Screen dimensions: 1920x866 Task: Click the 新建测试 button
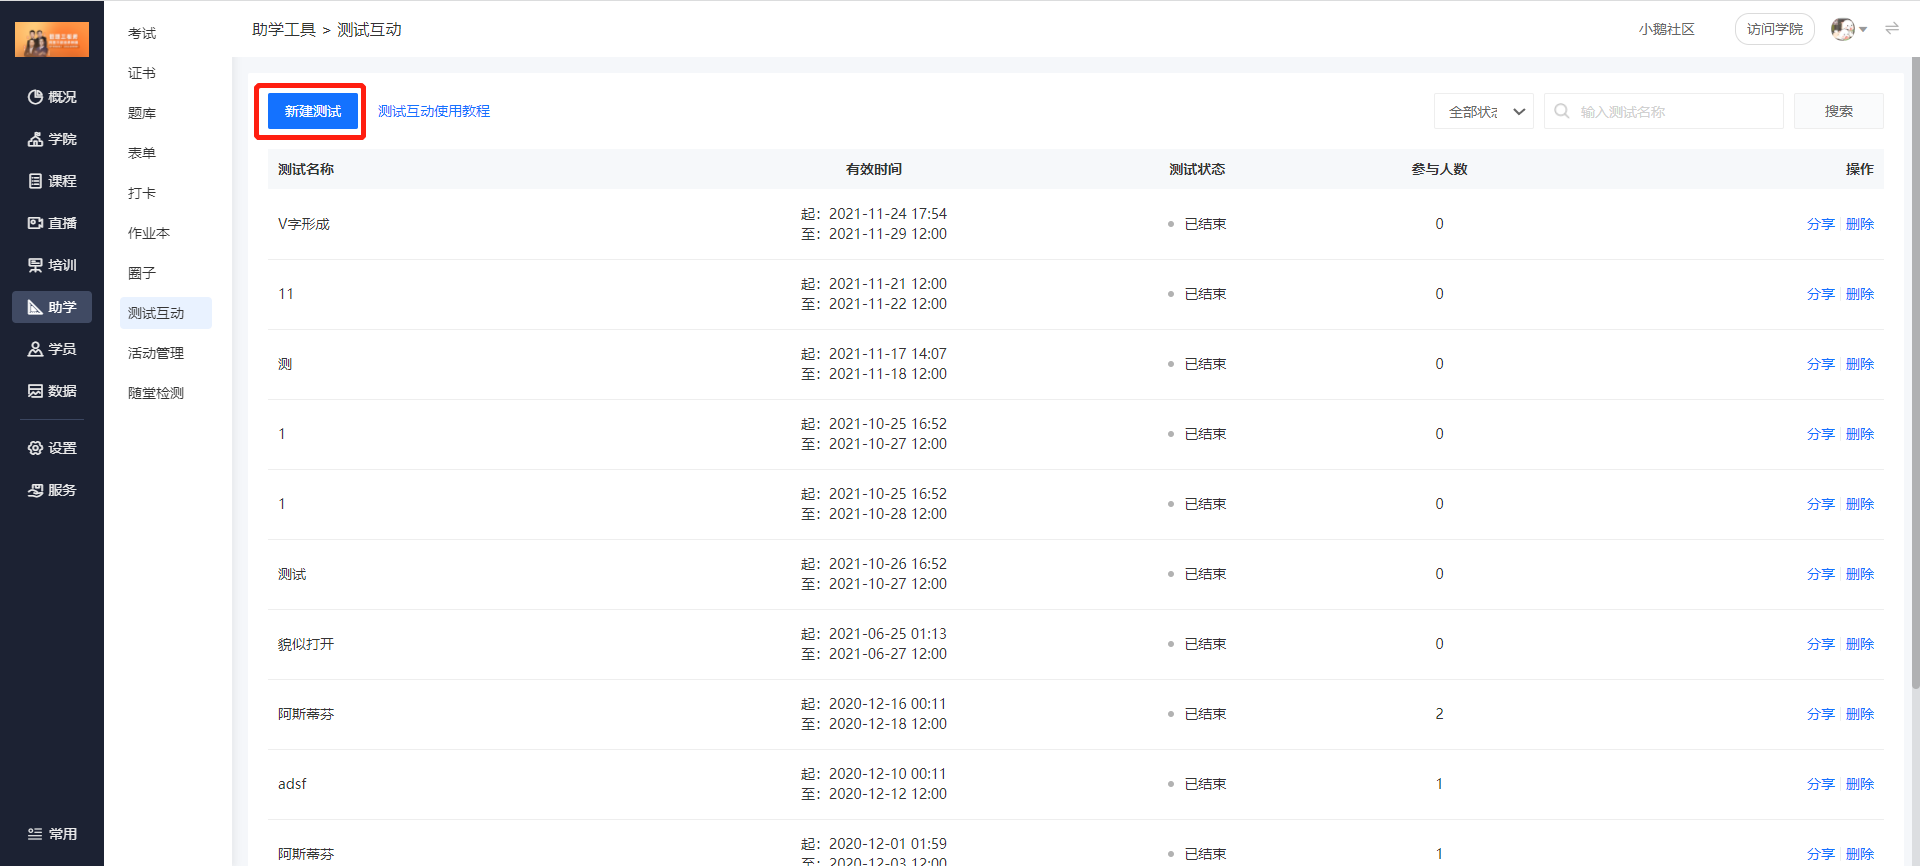click(313, 111)
